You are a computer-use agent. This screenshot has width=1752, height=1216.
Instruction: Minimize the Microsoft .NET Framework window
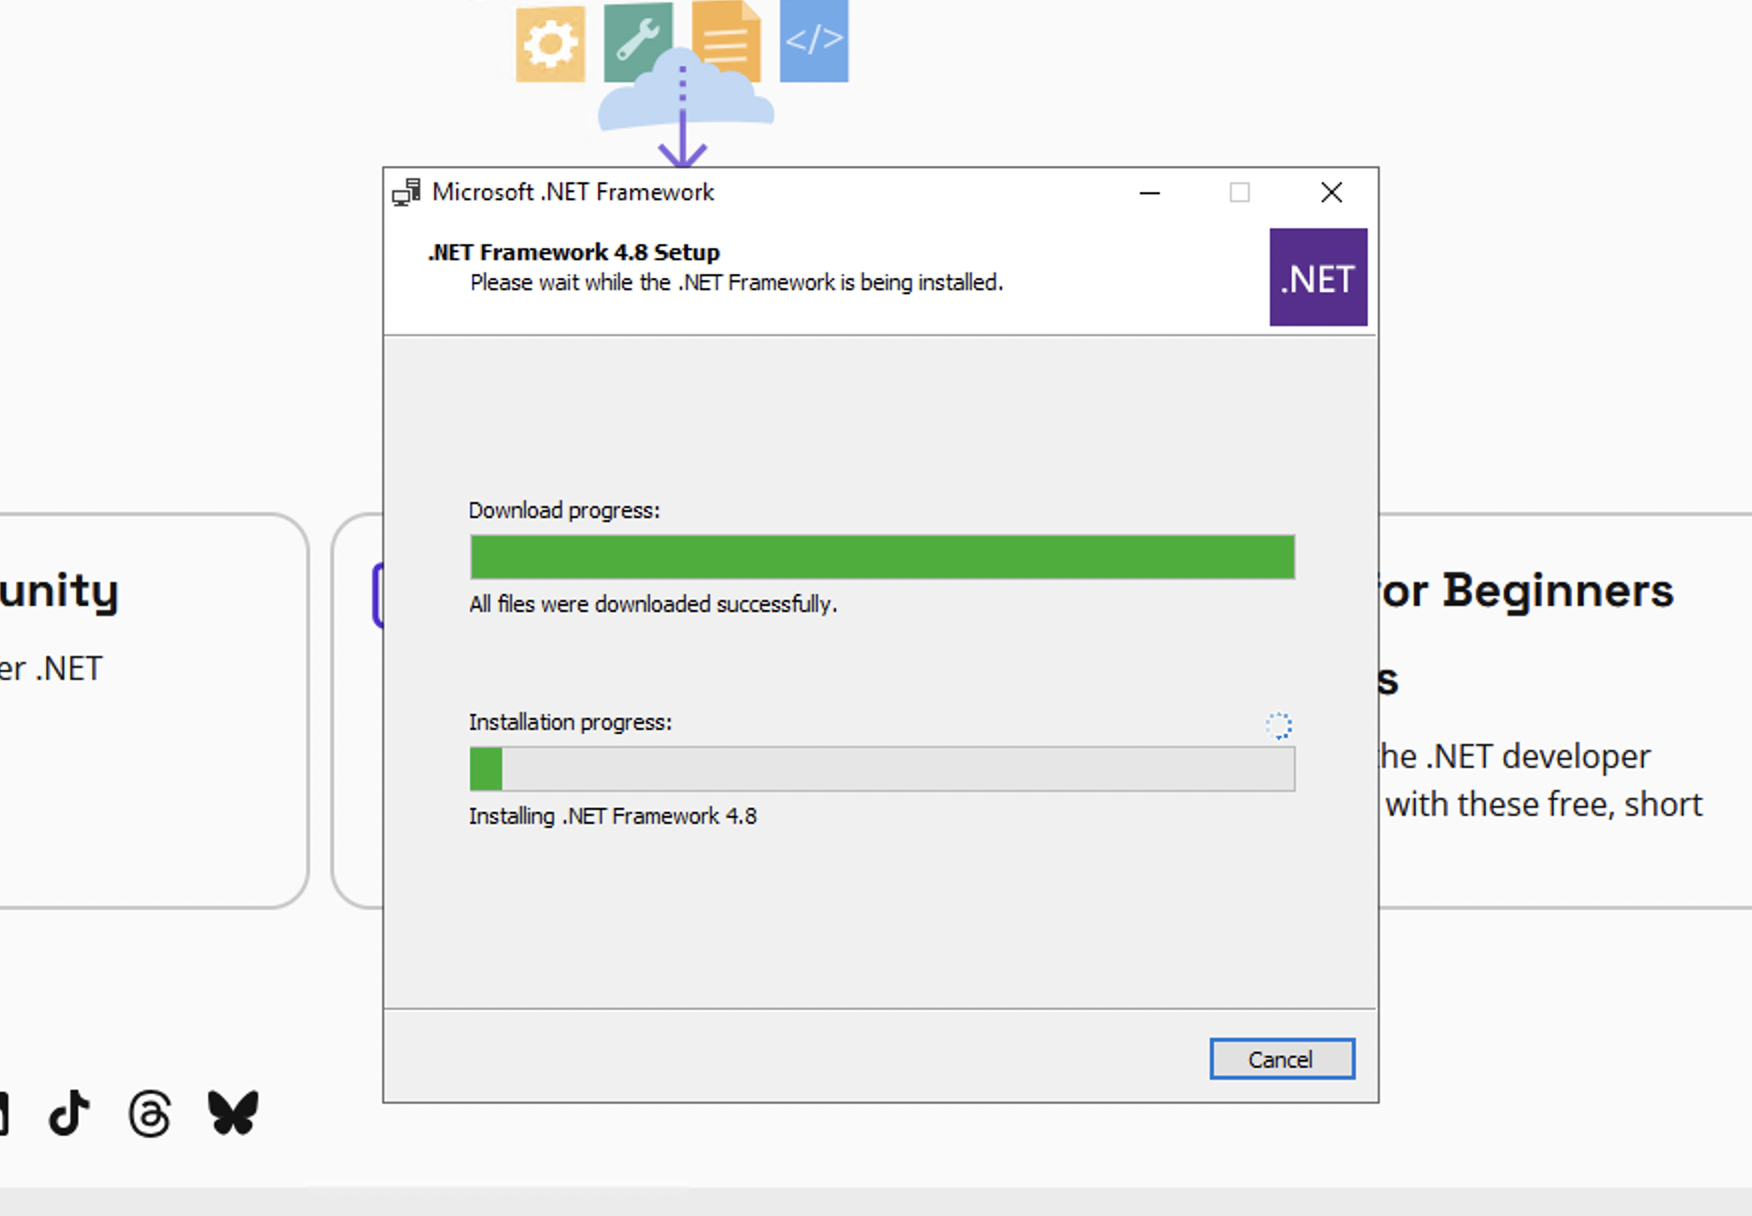1150,193
